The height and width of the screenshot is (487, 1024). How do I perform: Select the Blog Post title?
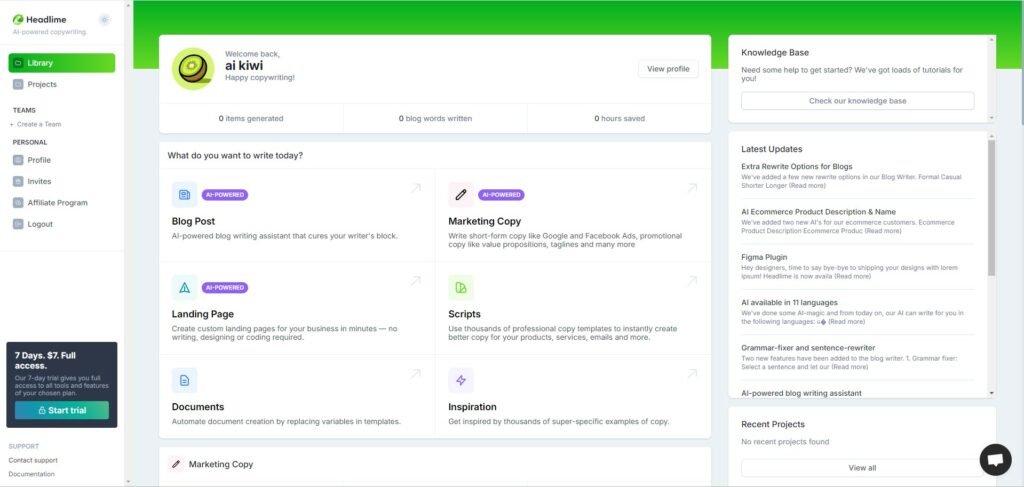pyautogui.click(x=193, y=221)
